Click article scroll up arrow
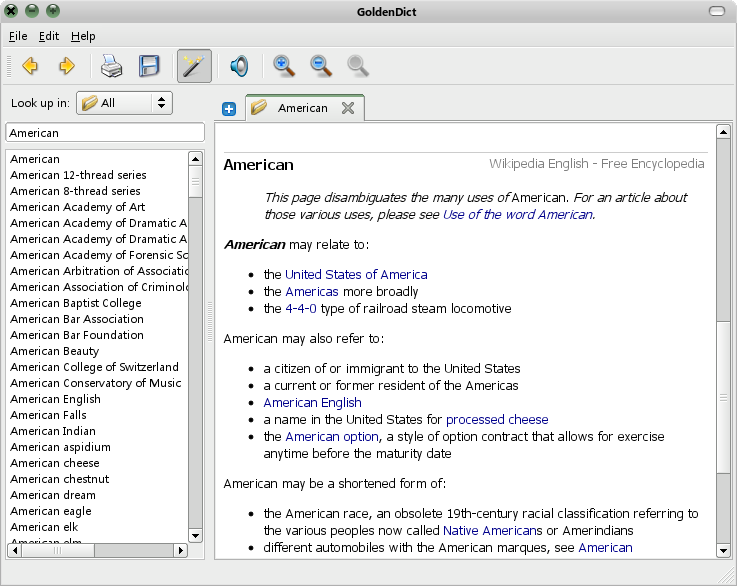The height and width of the screenshot is (586, 737). pos(723,132)
